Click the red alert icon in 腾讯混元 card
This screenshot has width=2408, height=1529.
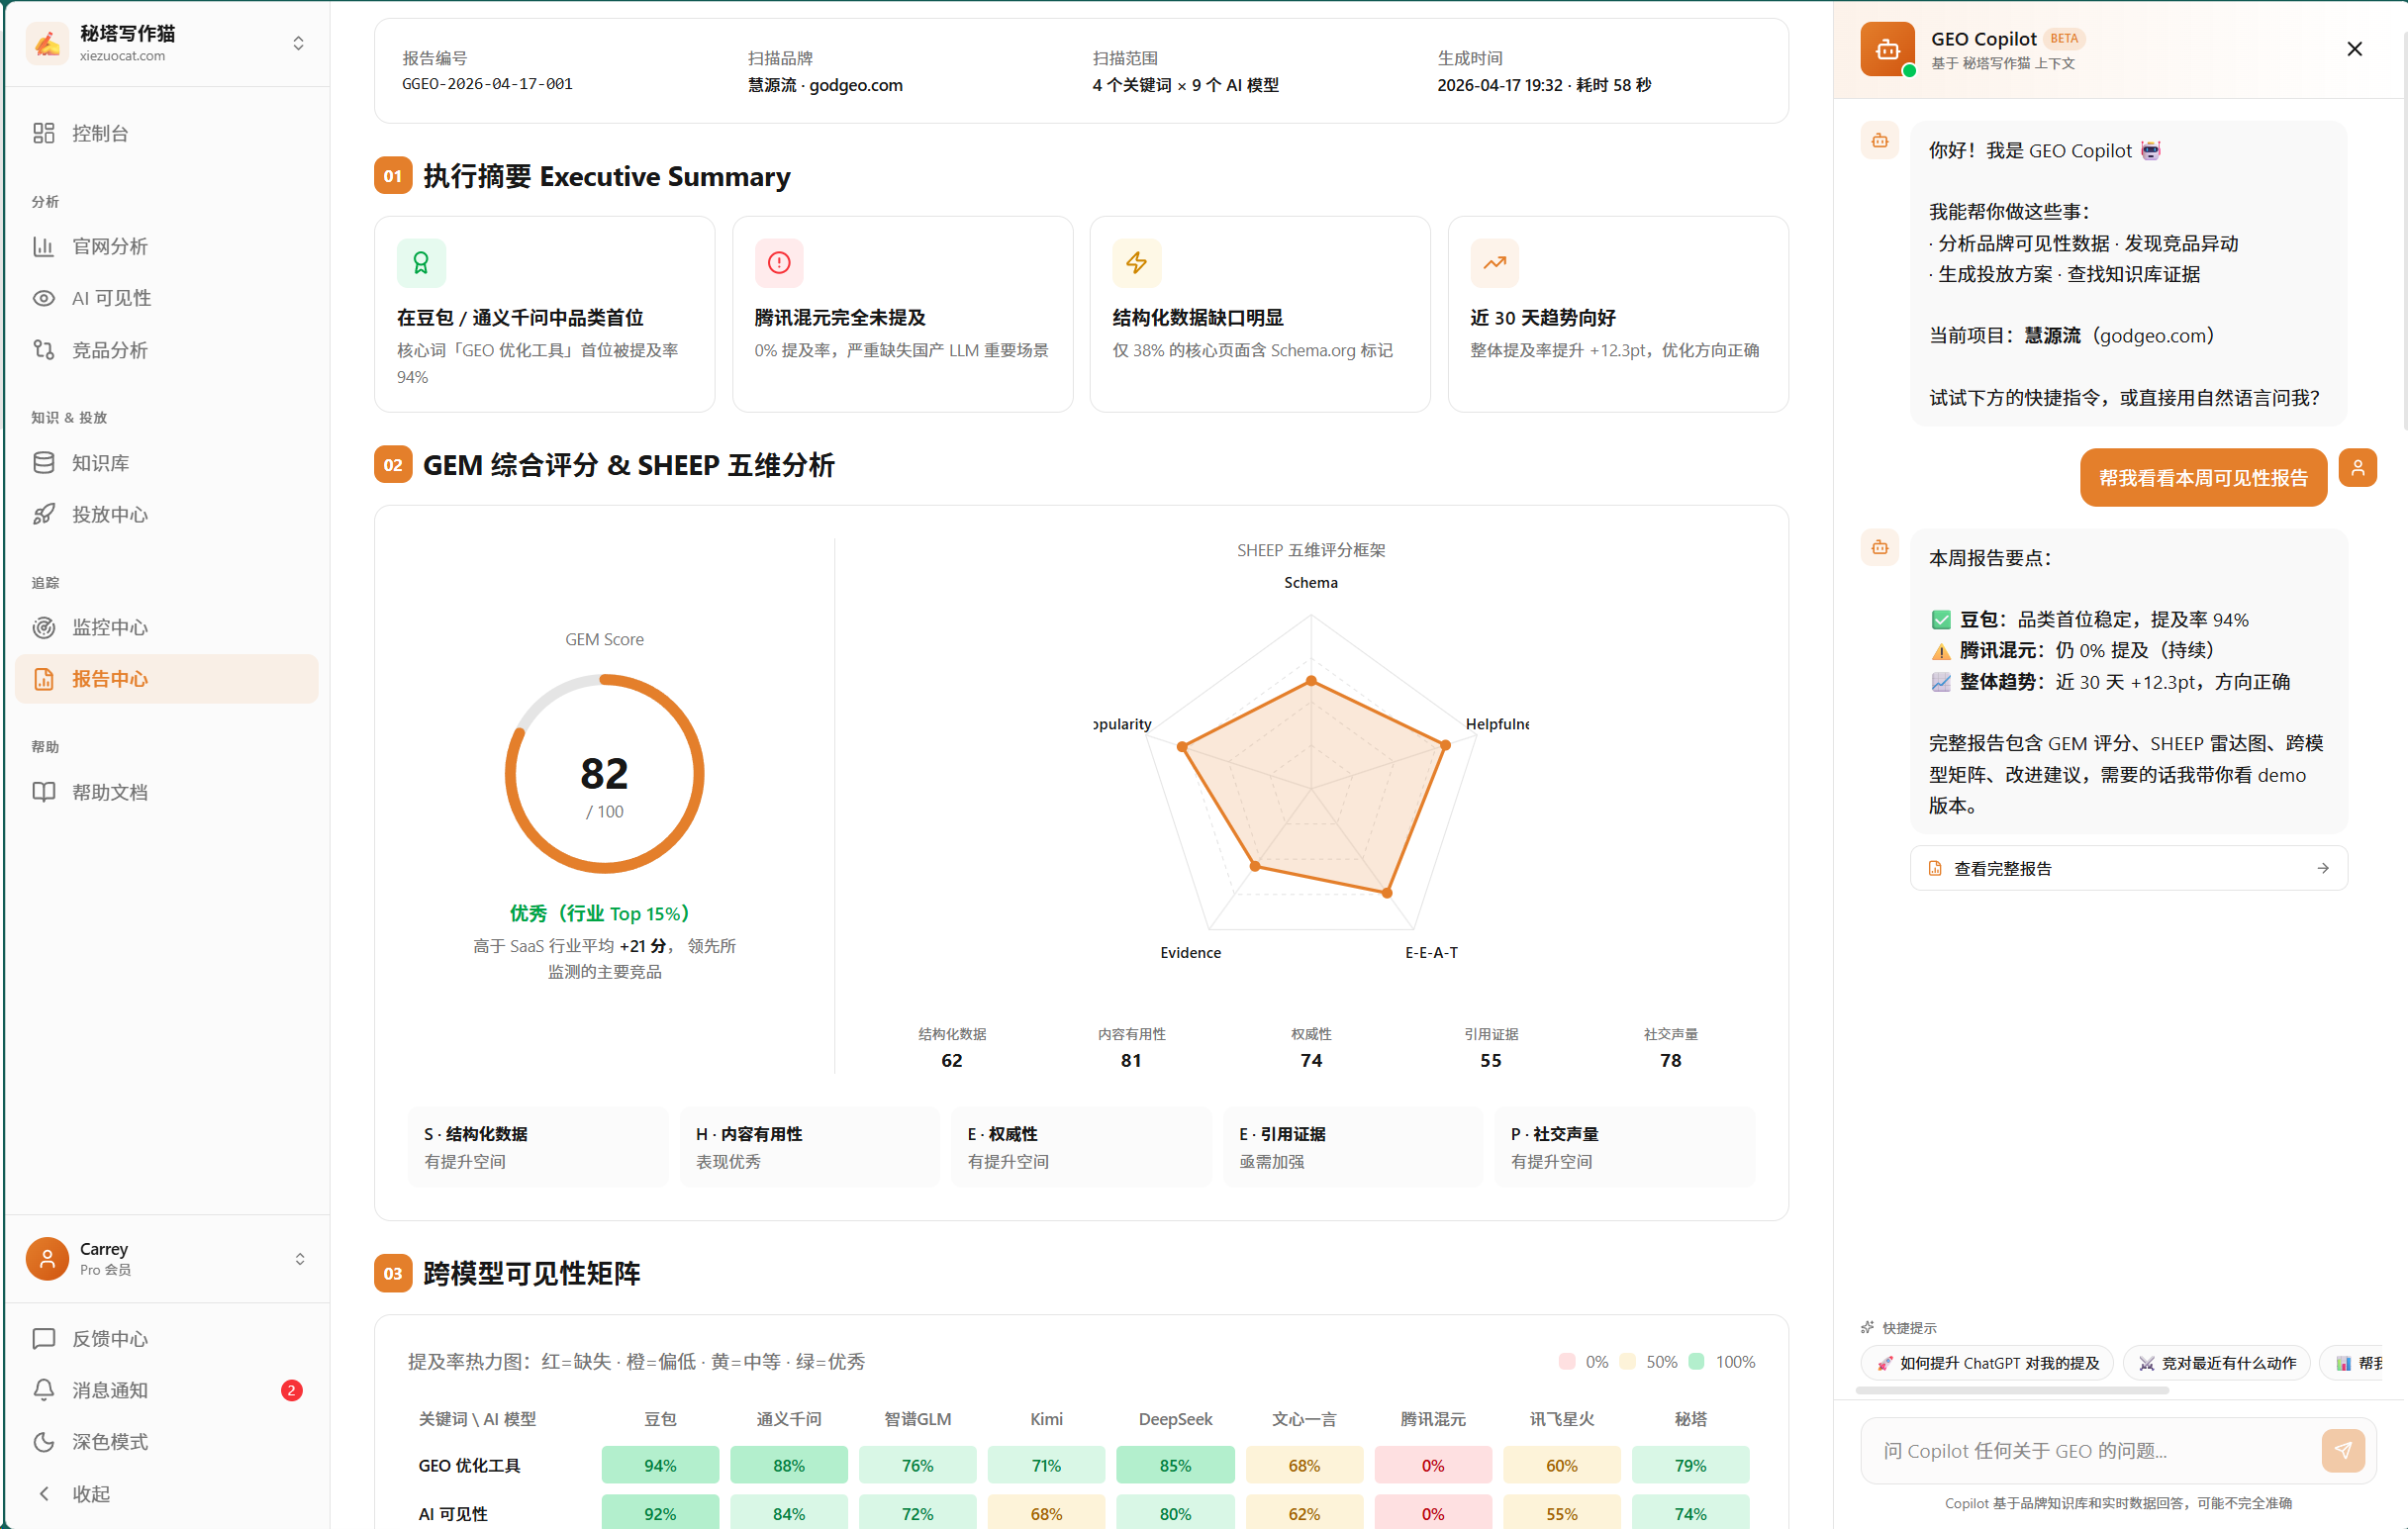(x=779, y=263)
